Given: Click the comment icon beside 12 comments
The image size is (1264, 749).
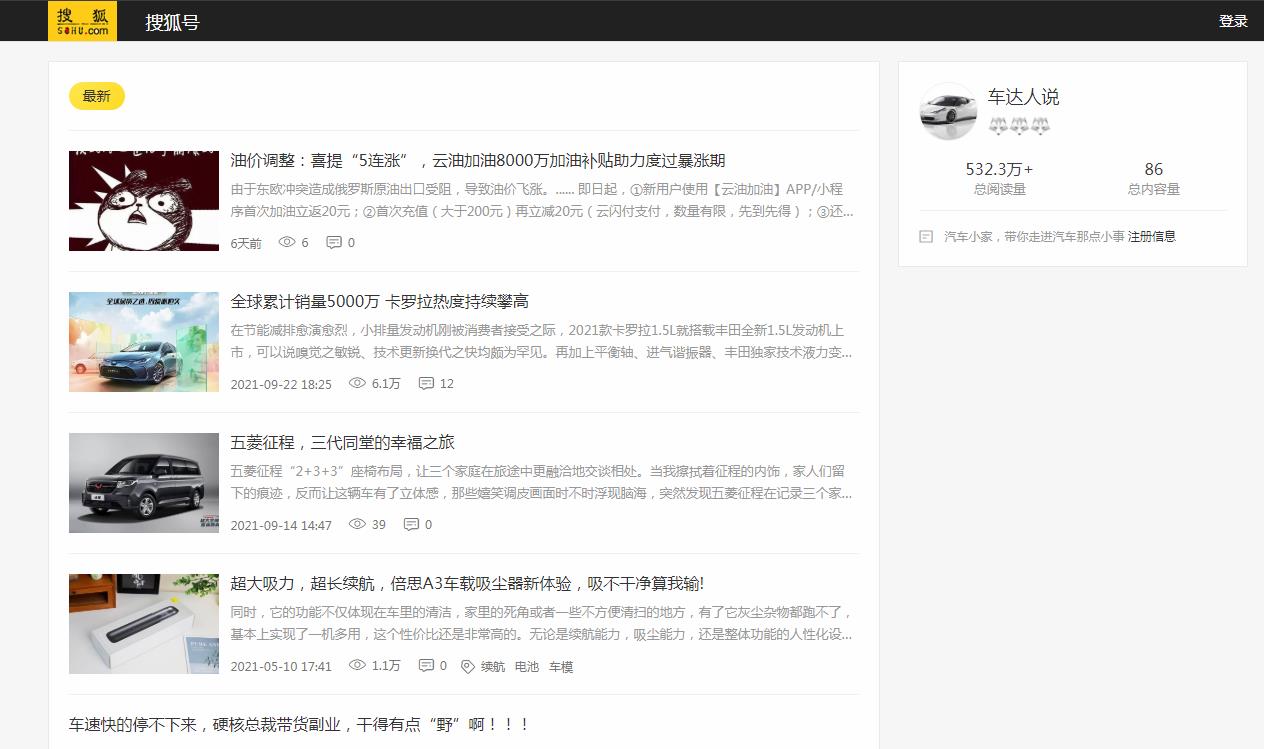Looking at the screenshot, I should 426,383.
